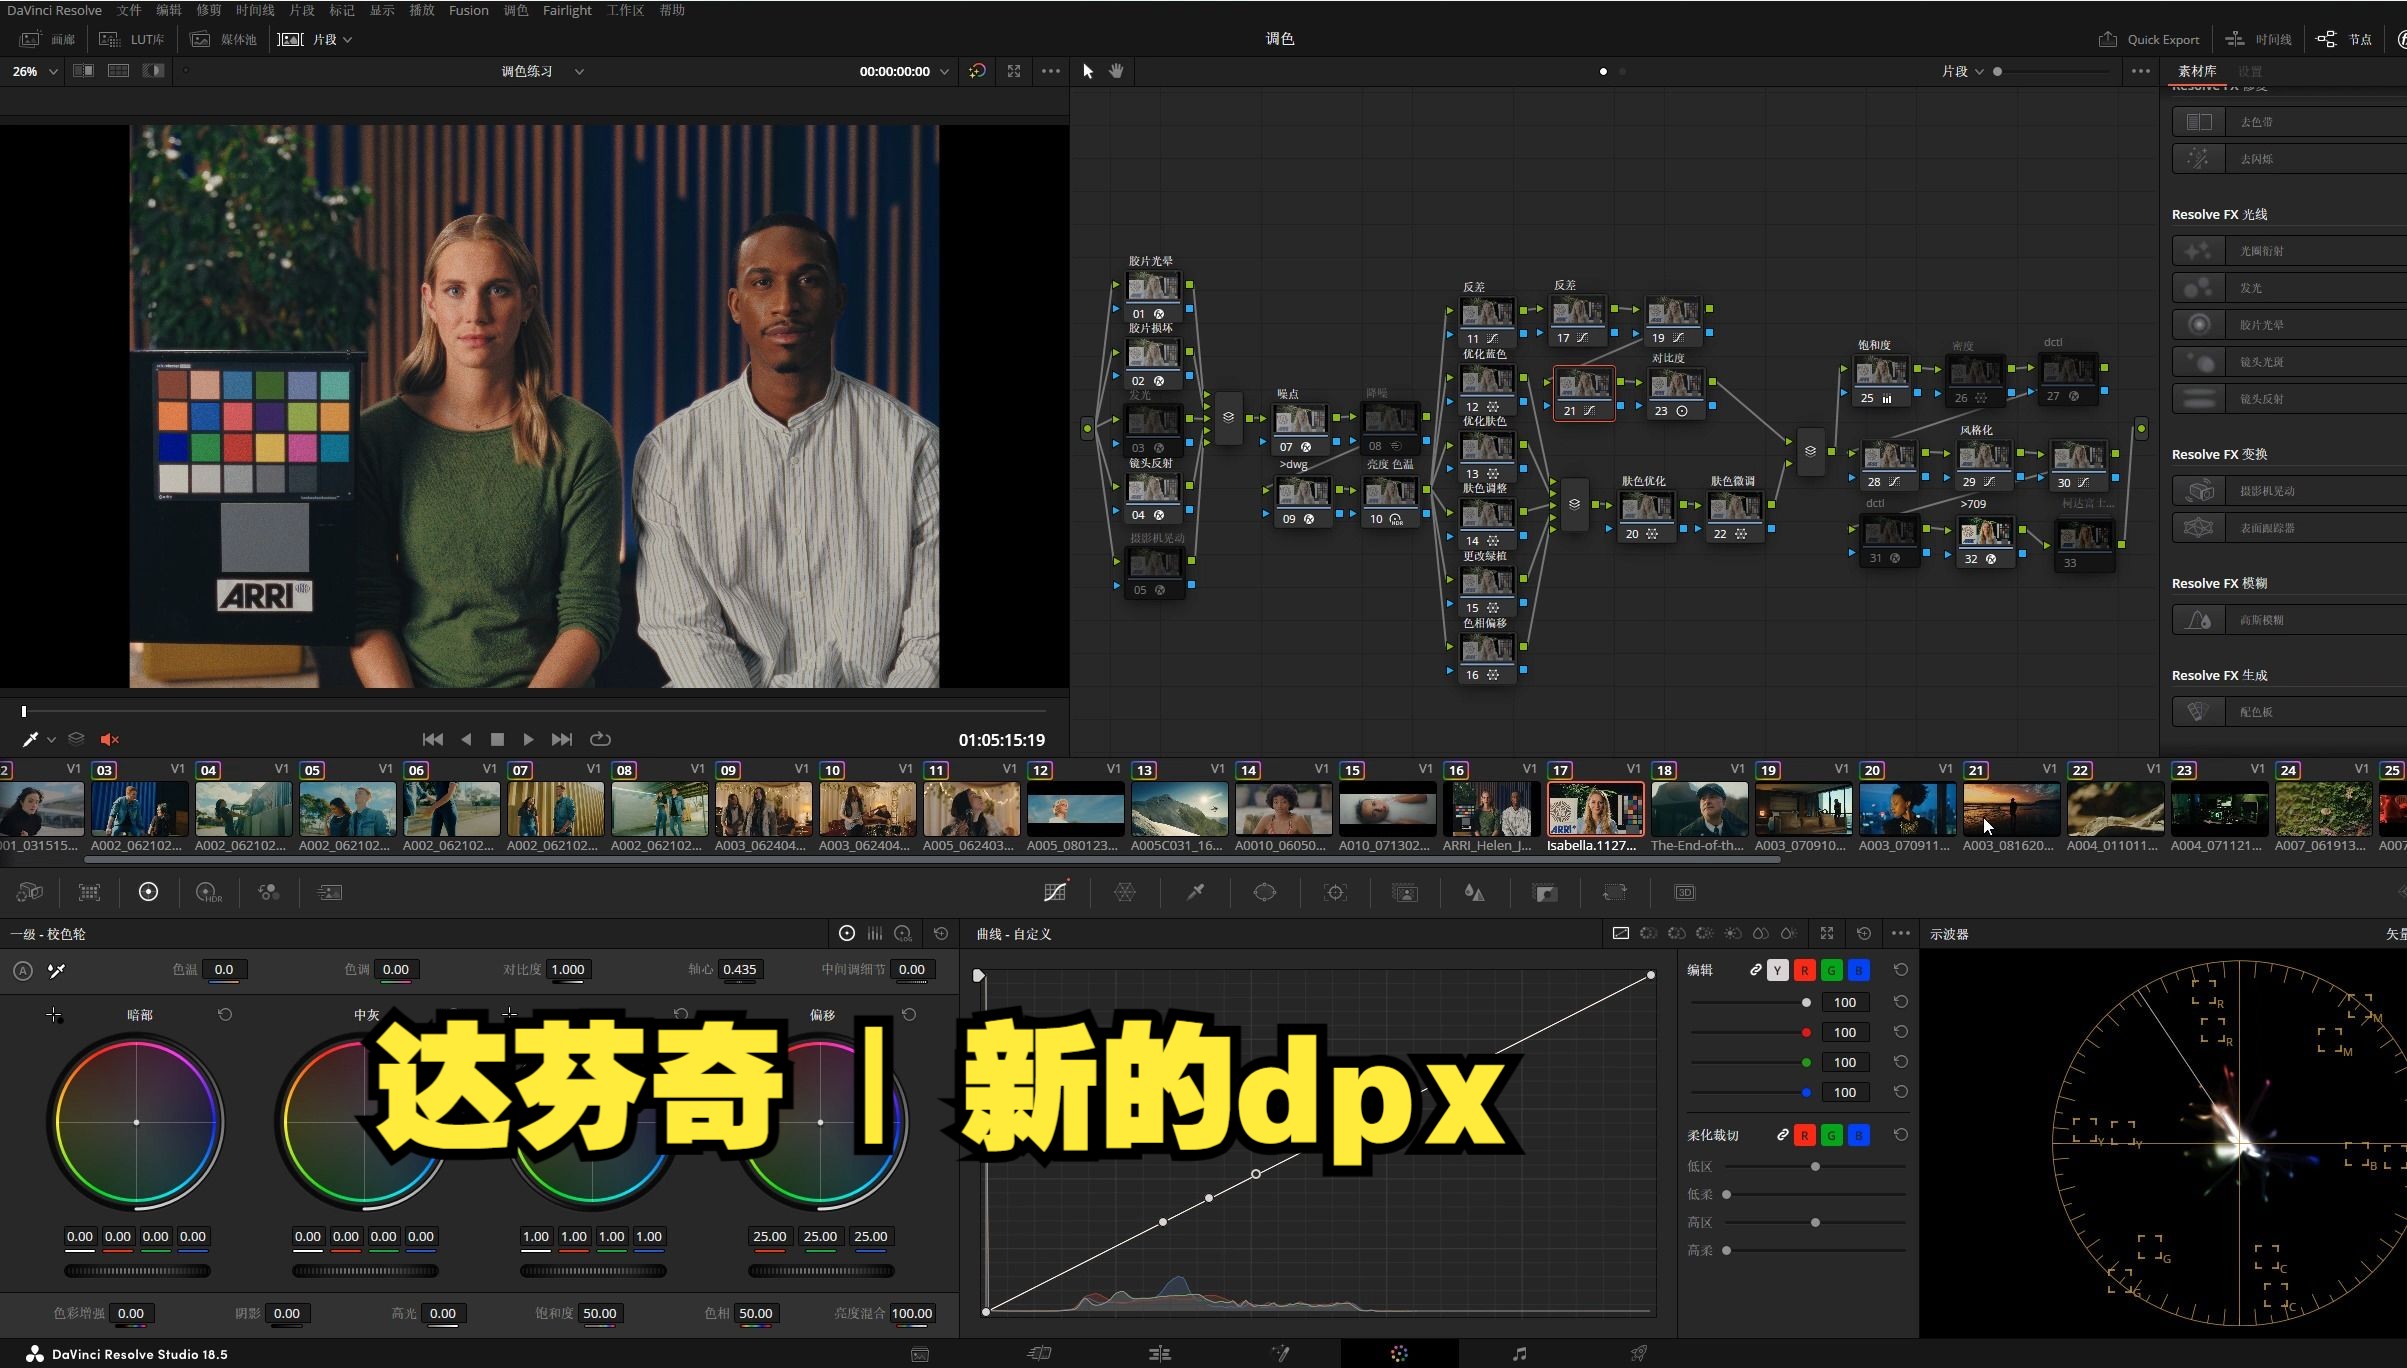Open the Qualifier palette

[x=1195, y=892]
